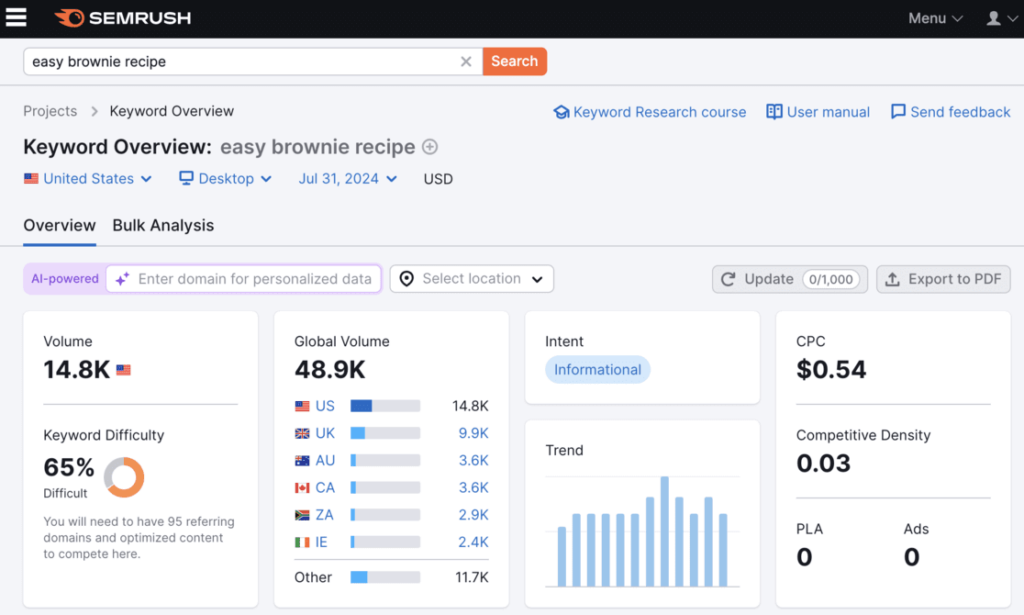Open the hamburger menu icon
Screen dimensions: 1024x615
[x=16, y=17]
